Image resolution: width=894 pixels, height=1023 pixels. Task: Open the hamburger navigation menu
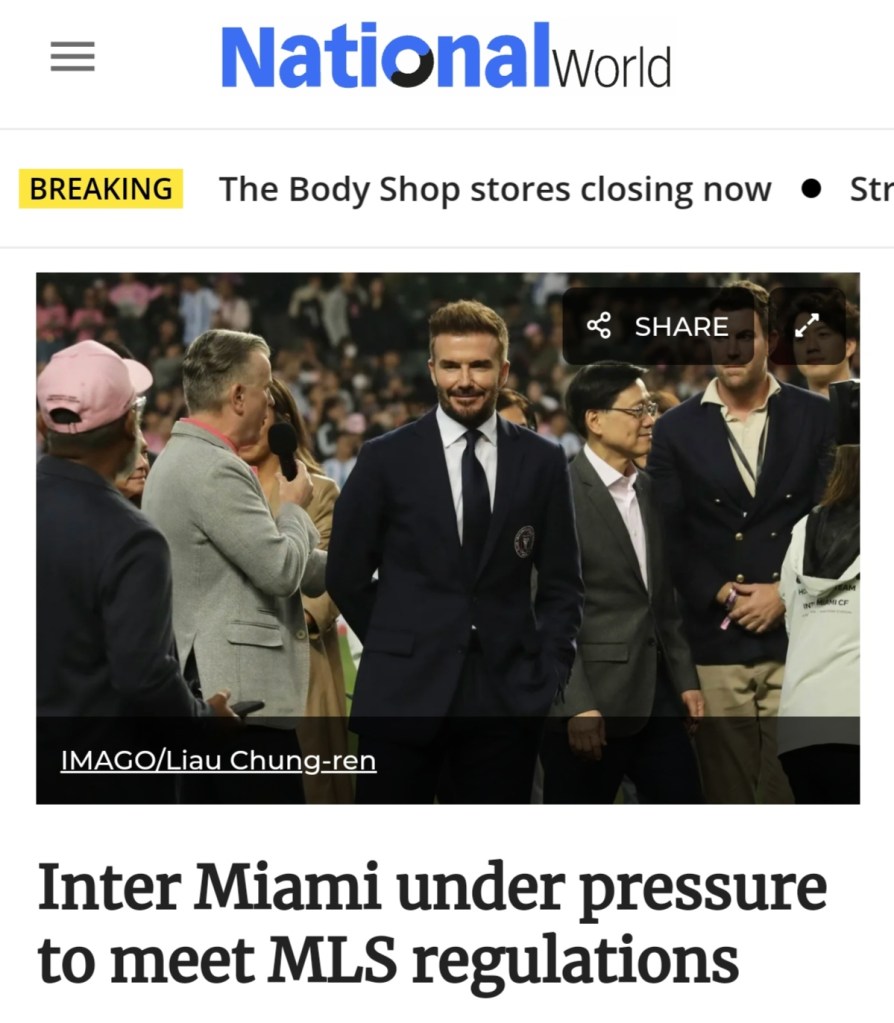click(72, 56)
